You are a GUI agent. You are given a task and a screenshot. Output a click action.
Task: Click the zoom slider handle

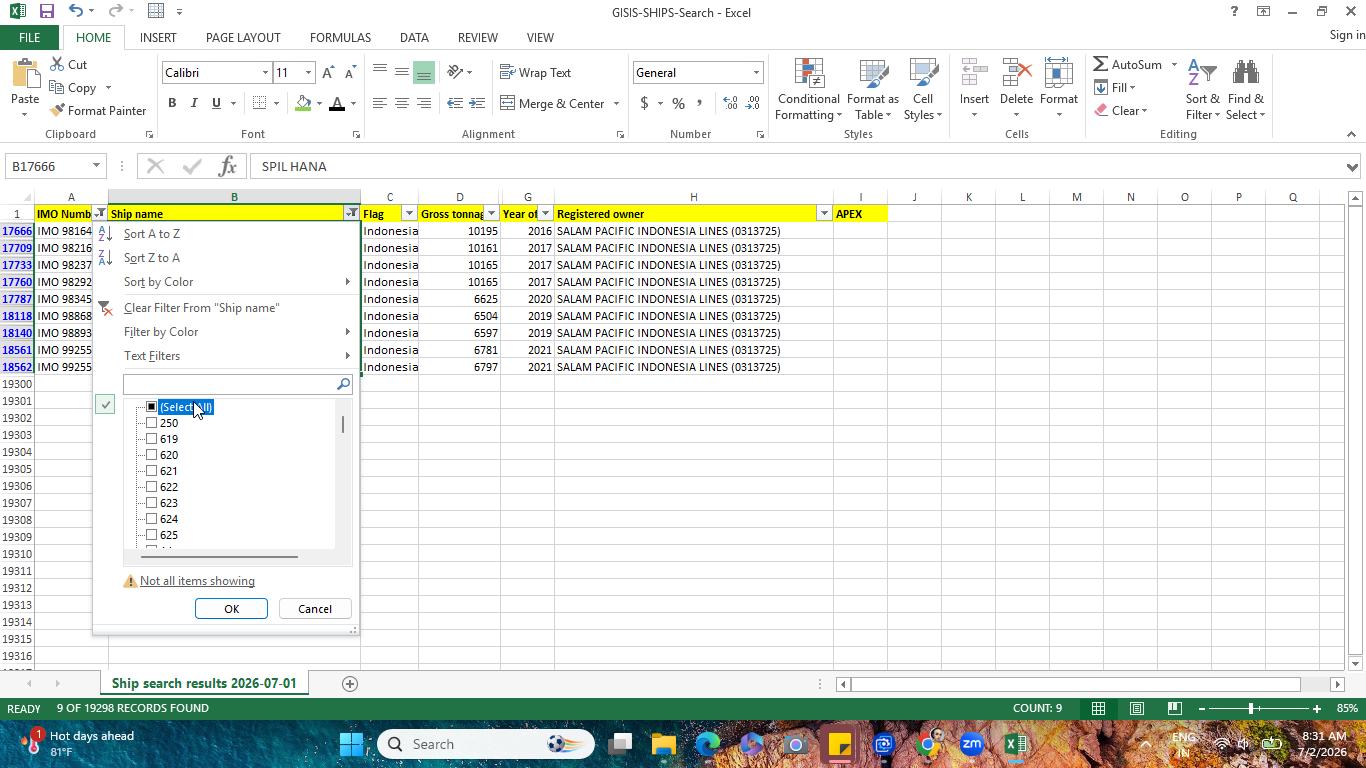(1251, 708)
